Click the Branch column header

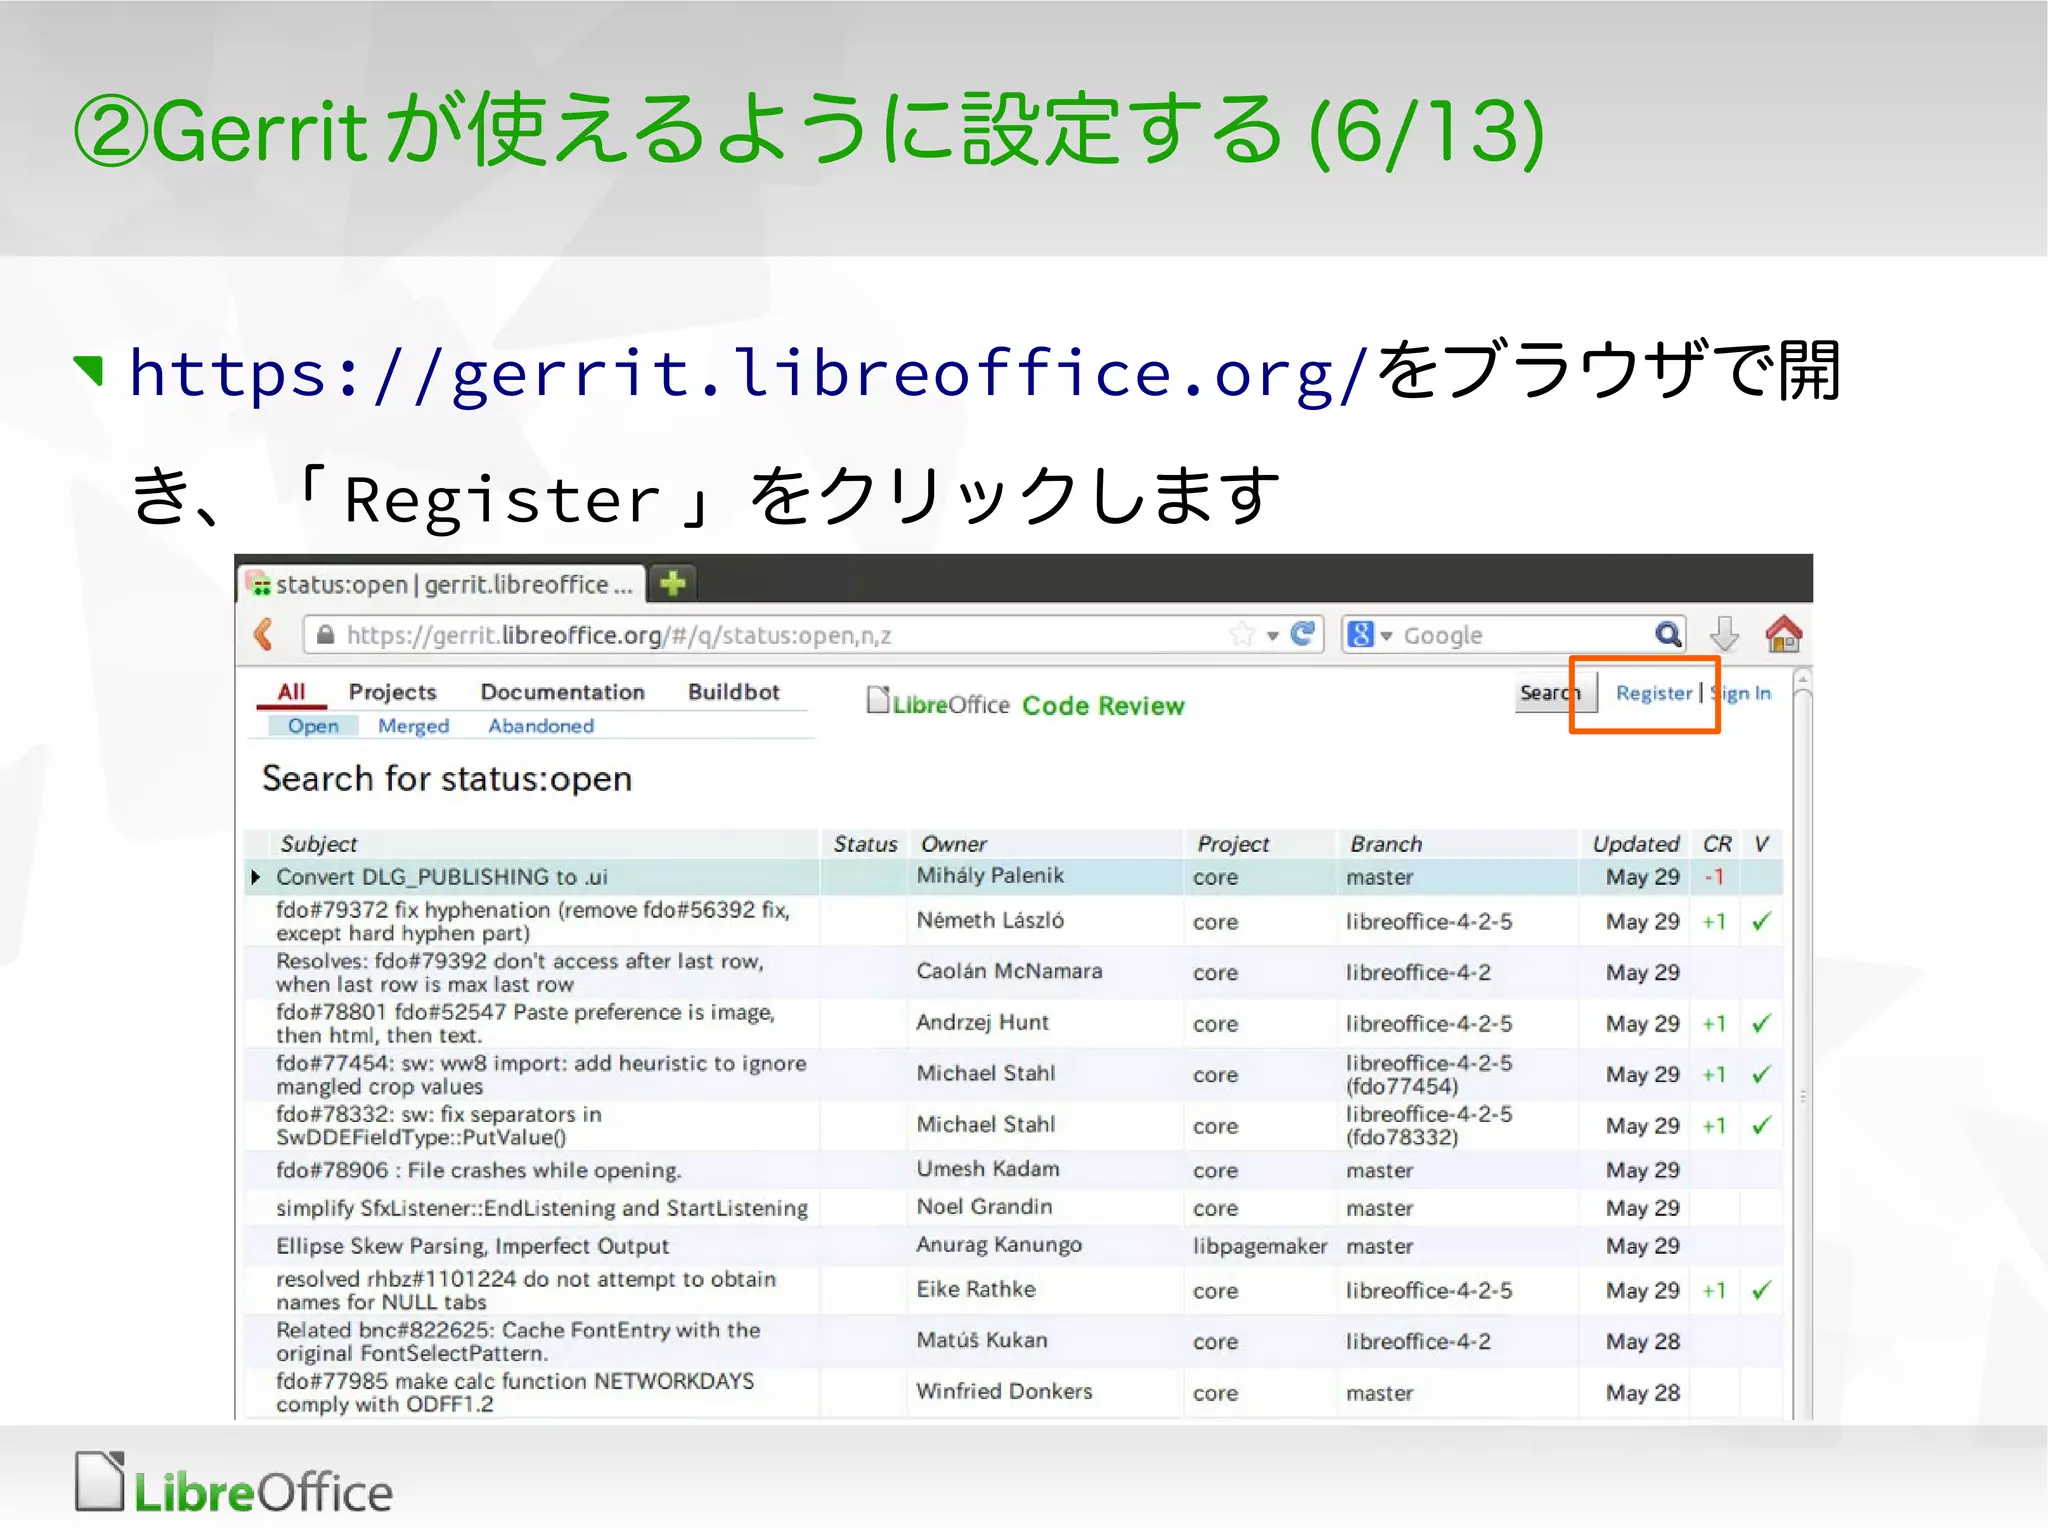[1386, 844]
